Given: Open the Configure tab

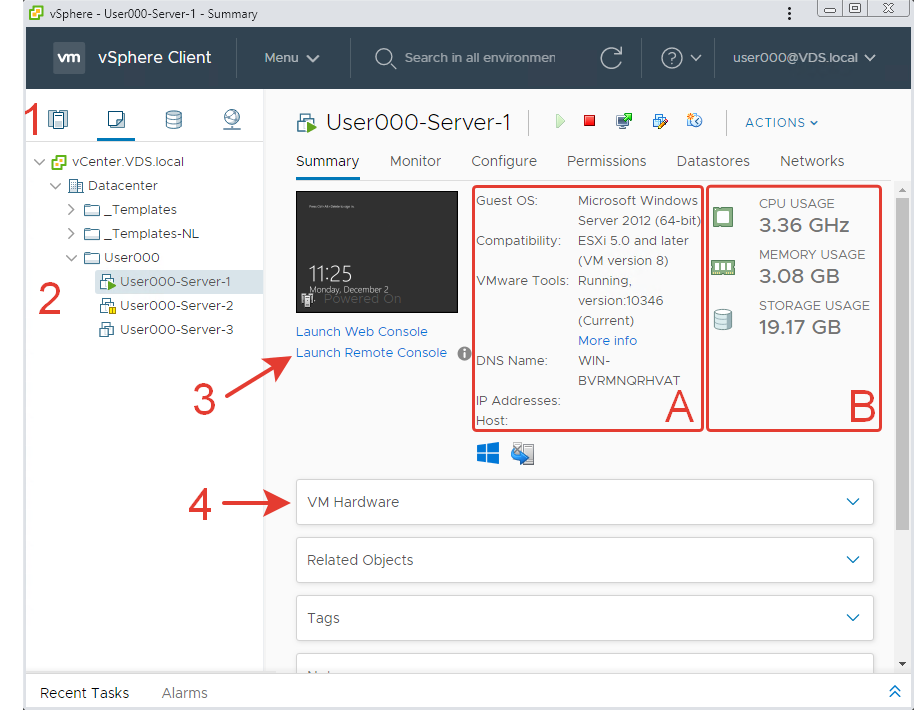Looking at the screenshot, I should pyautogui.click(x=504, y=161).
